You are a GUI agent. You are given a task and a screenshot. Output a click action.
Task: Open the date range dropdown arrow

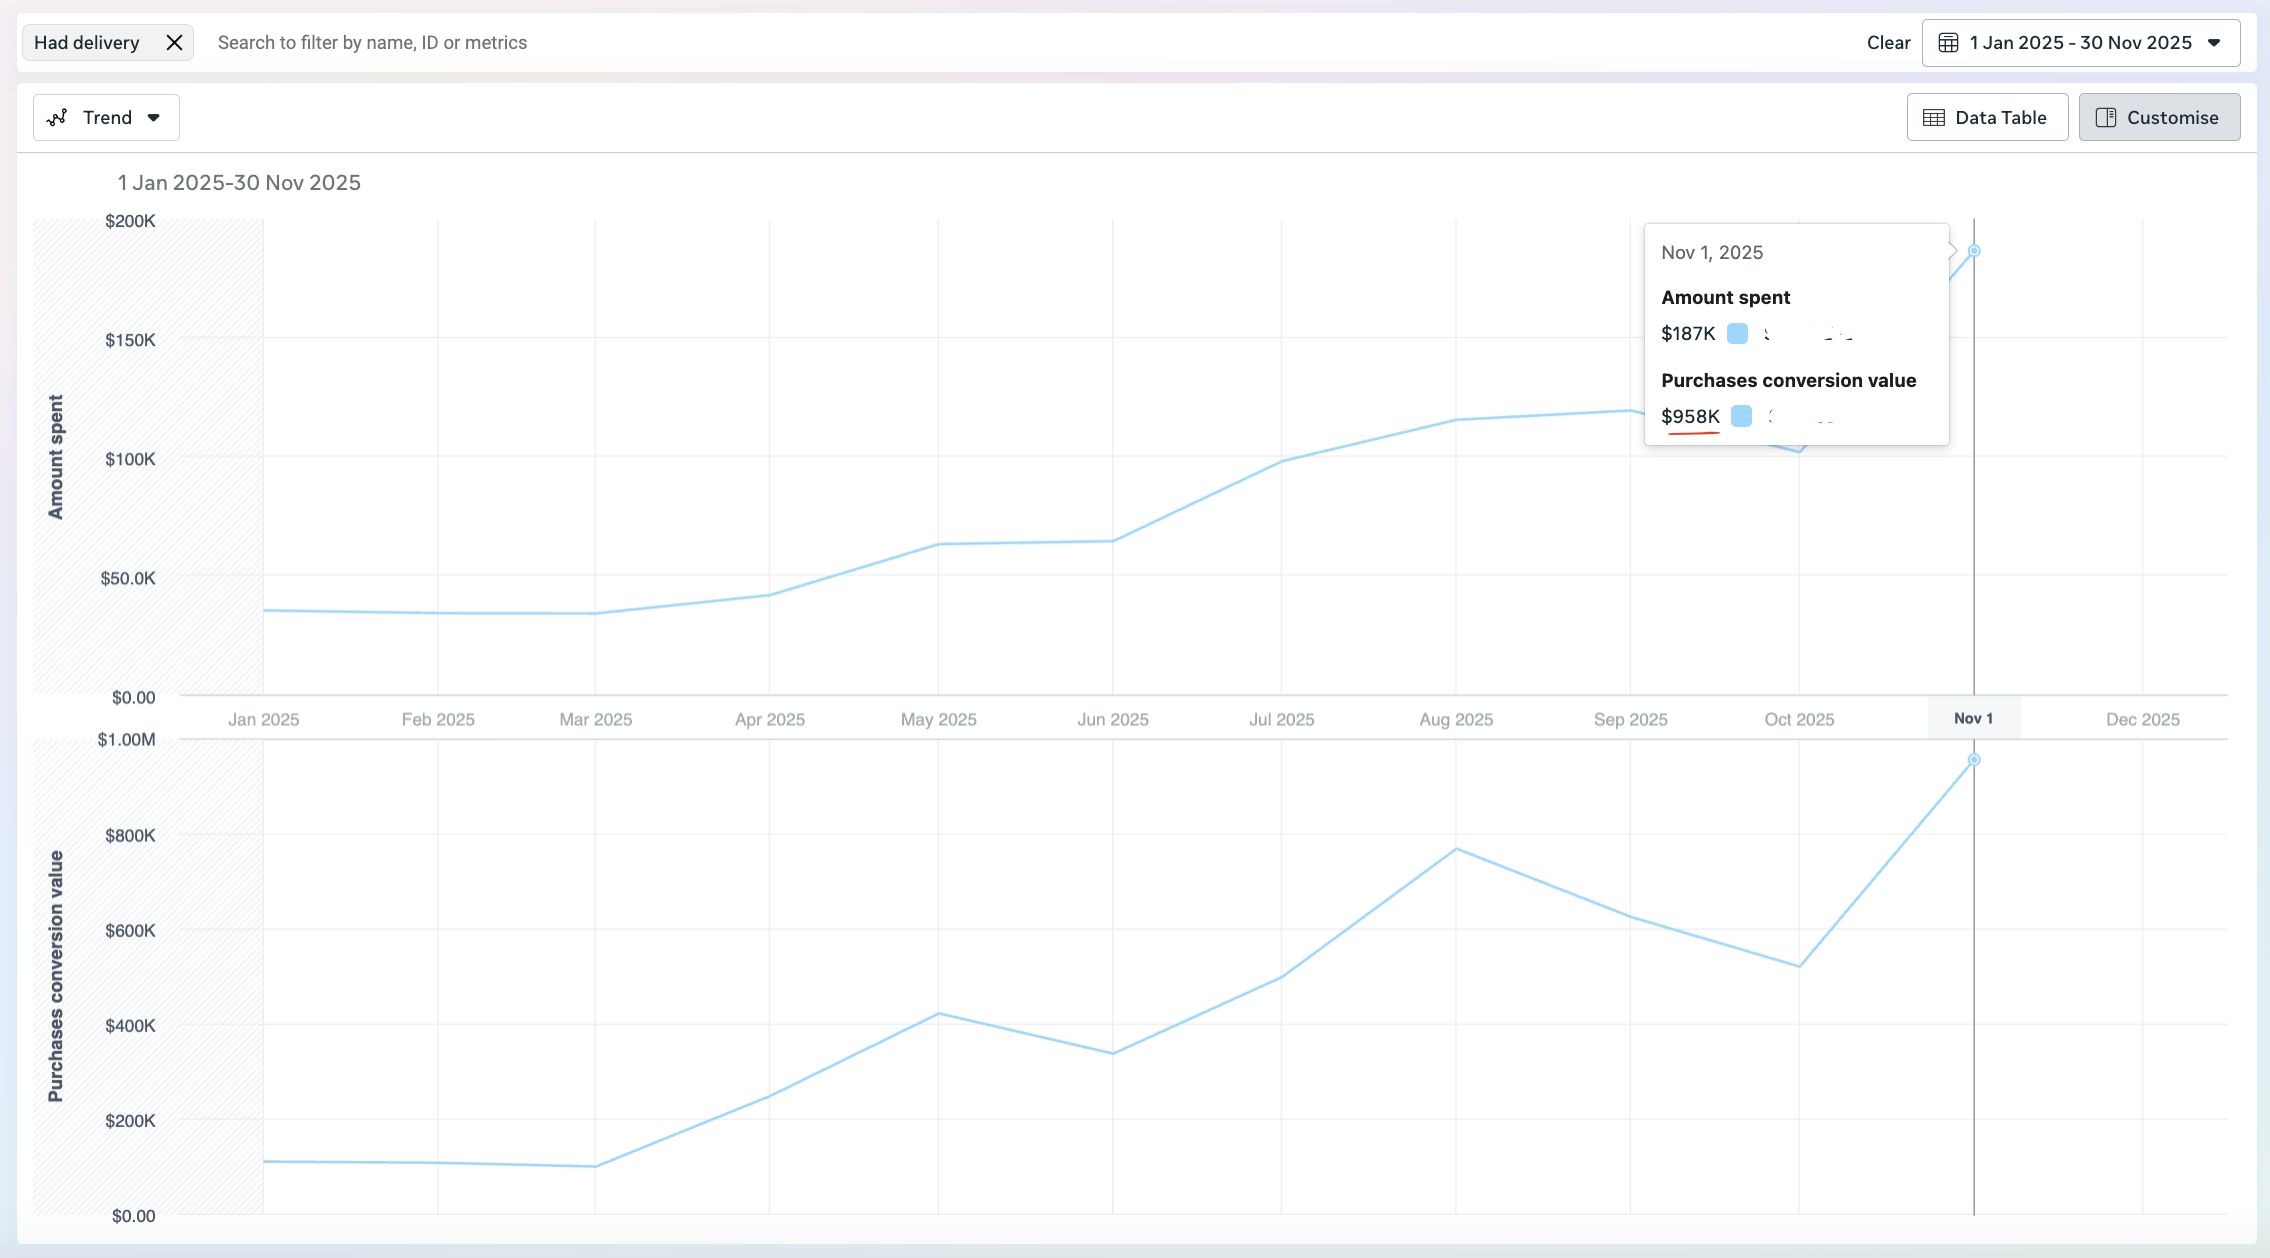point(2214,42)
